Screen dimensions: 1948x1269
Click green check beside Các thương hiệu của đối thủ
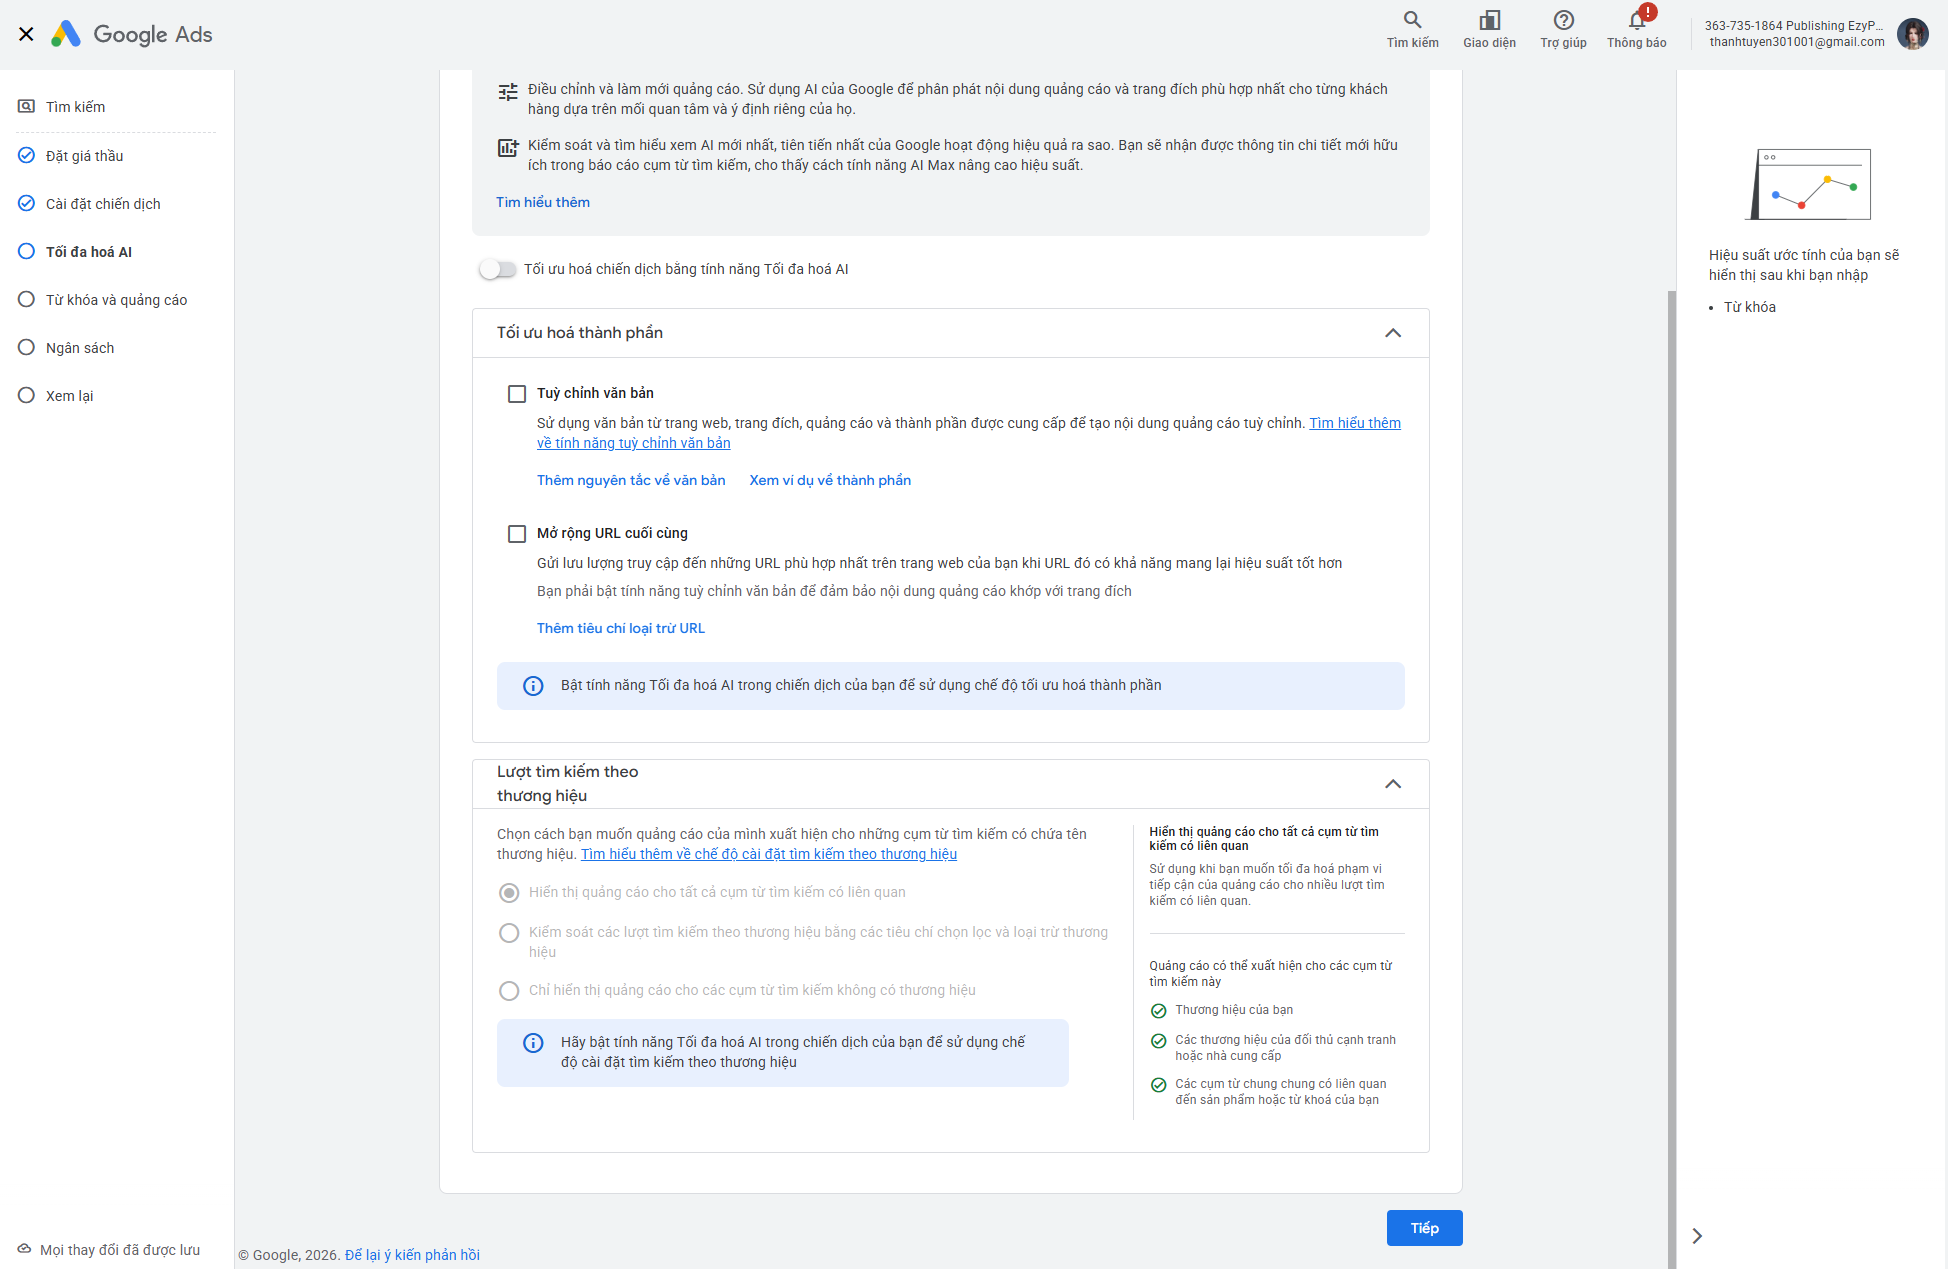tap(1158, 1041)
